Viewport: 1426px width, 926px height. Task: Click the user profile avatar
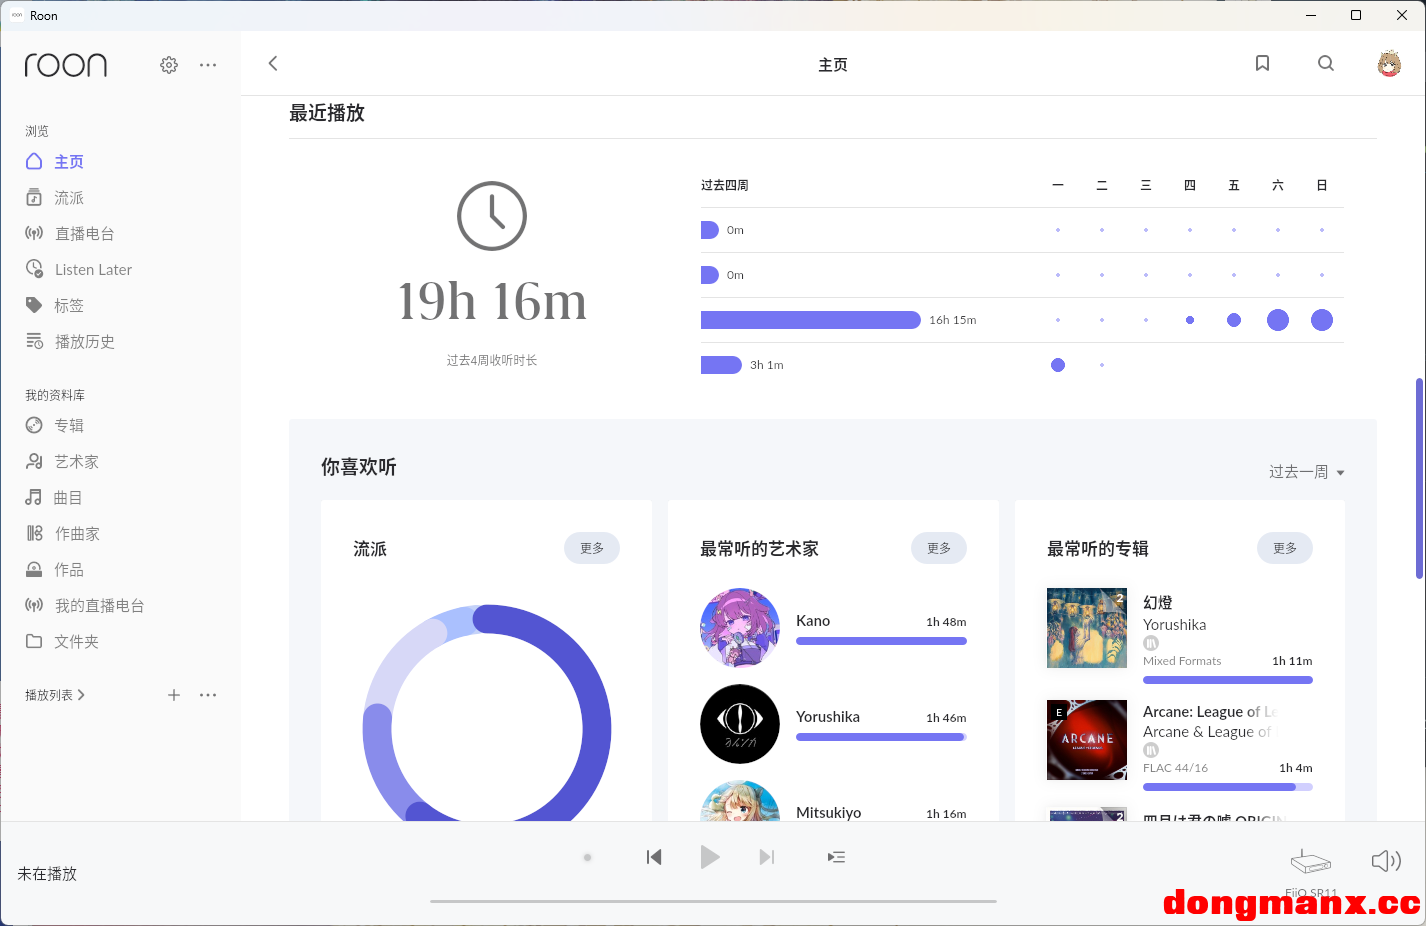[1389, 64]
